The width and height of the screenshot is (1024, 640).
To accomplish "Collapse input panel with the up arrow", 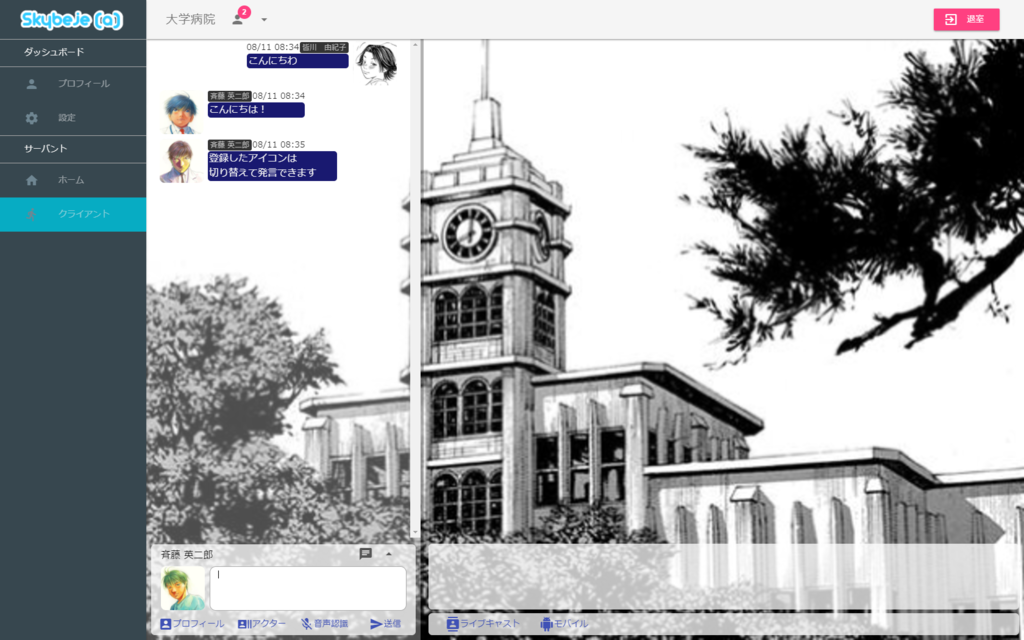I will coord(389,554).
